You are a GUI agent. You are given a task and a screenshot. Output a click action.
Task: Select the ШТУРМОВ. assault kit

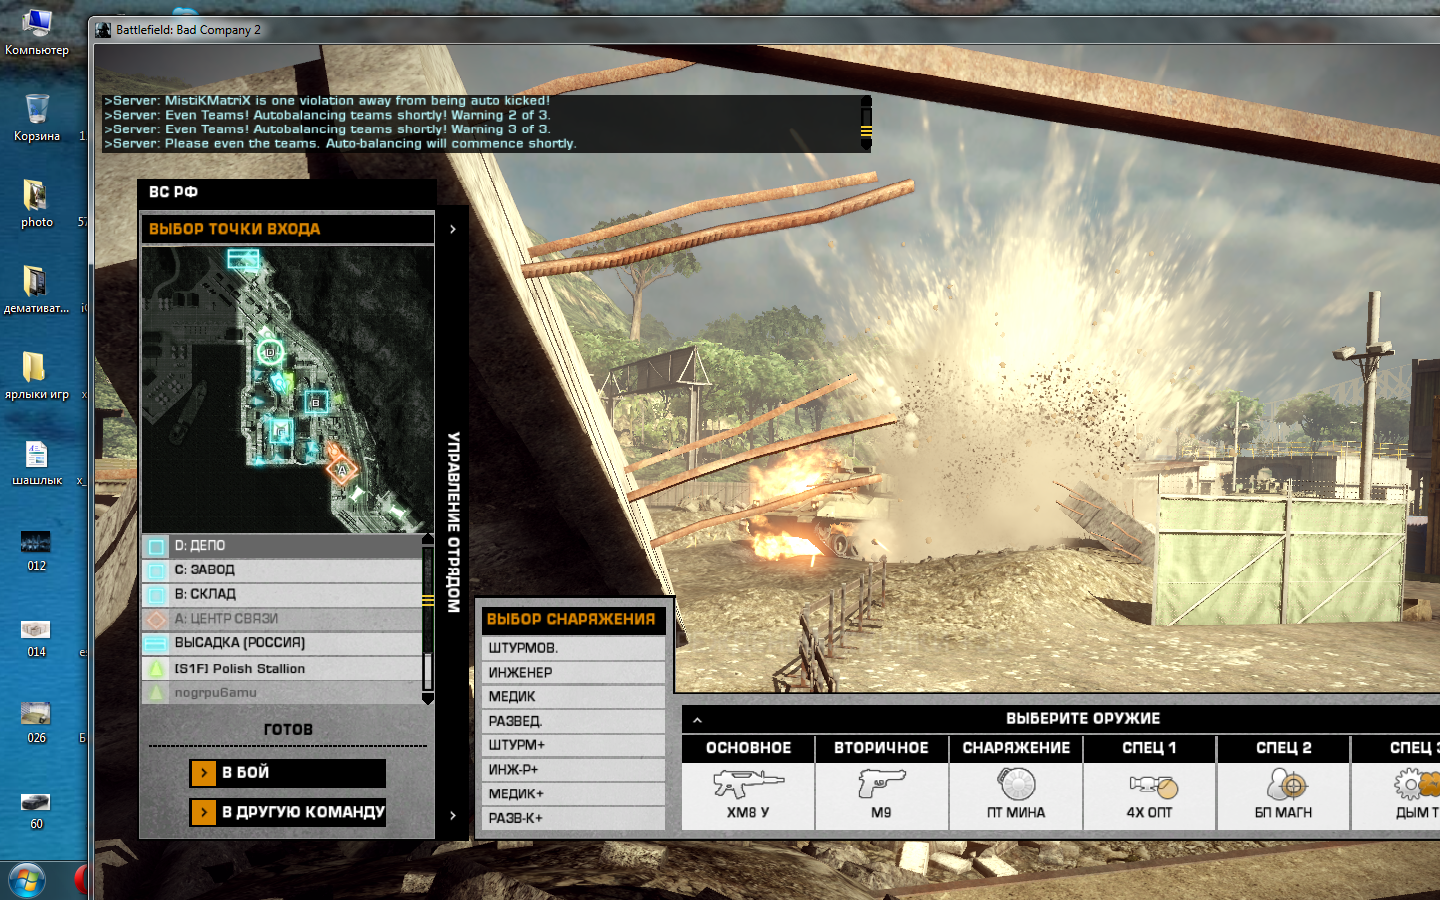pyautogui.click(x=573, y=648)
